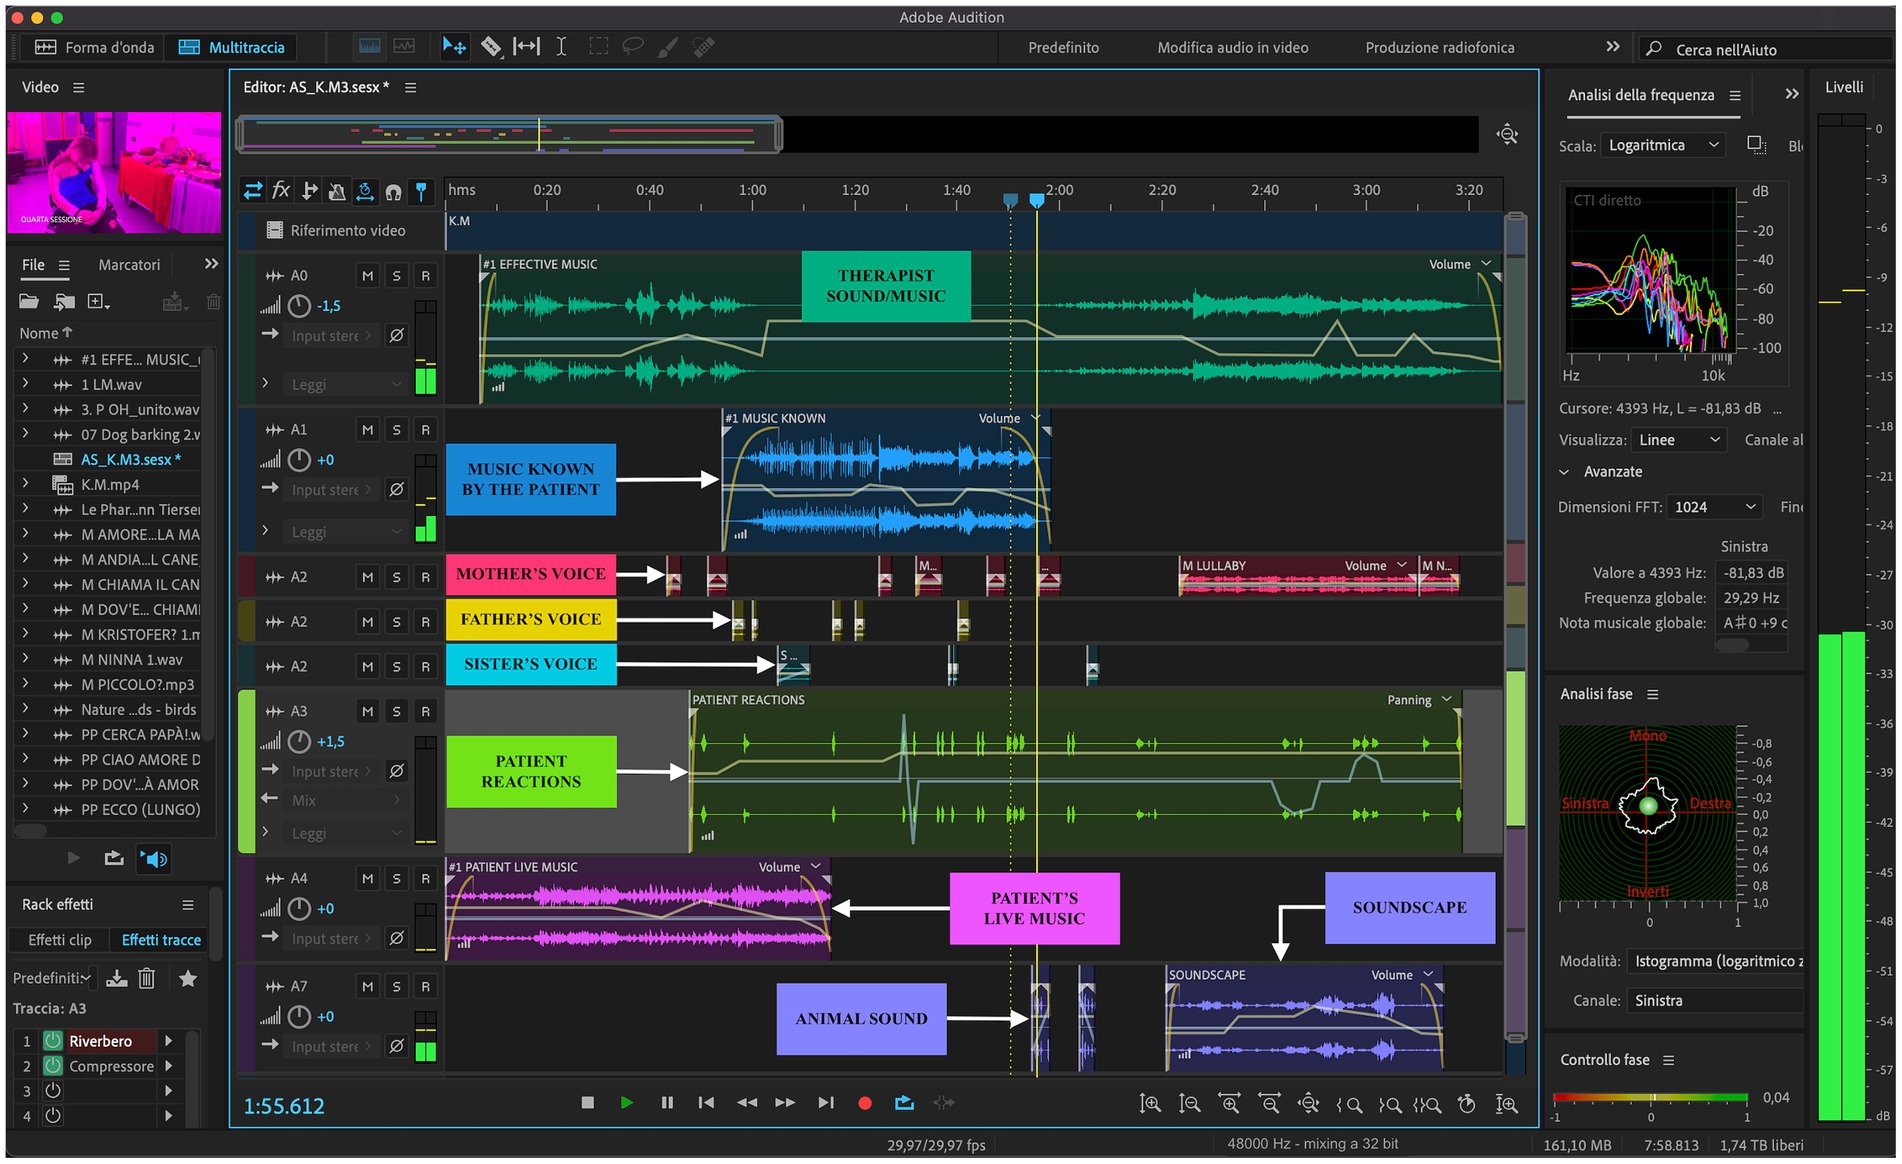Viewport: 1902px width, 1164px height.
Task: Save effects rack preset icon
Action: point(116,978)
